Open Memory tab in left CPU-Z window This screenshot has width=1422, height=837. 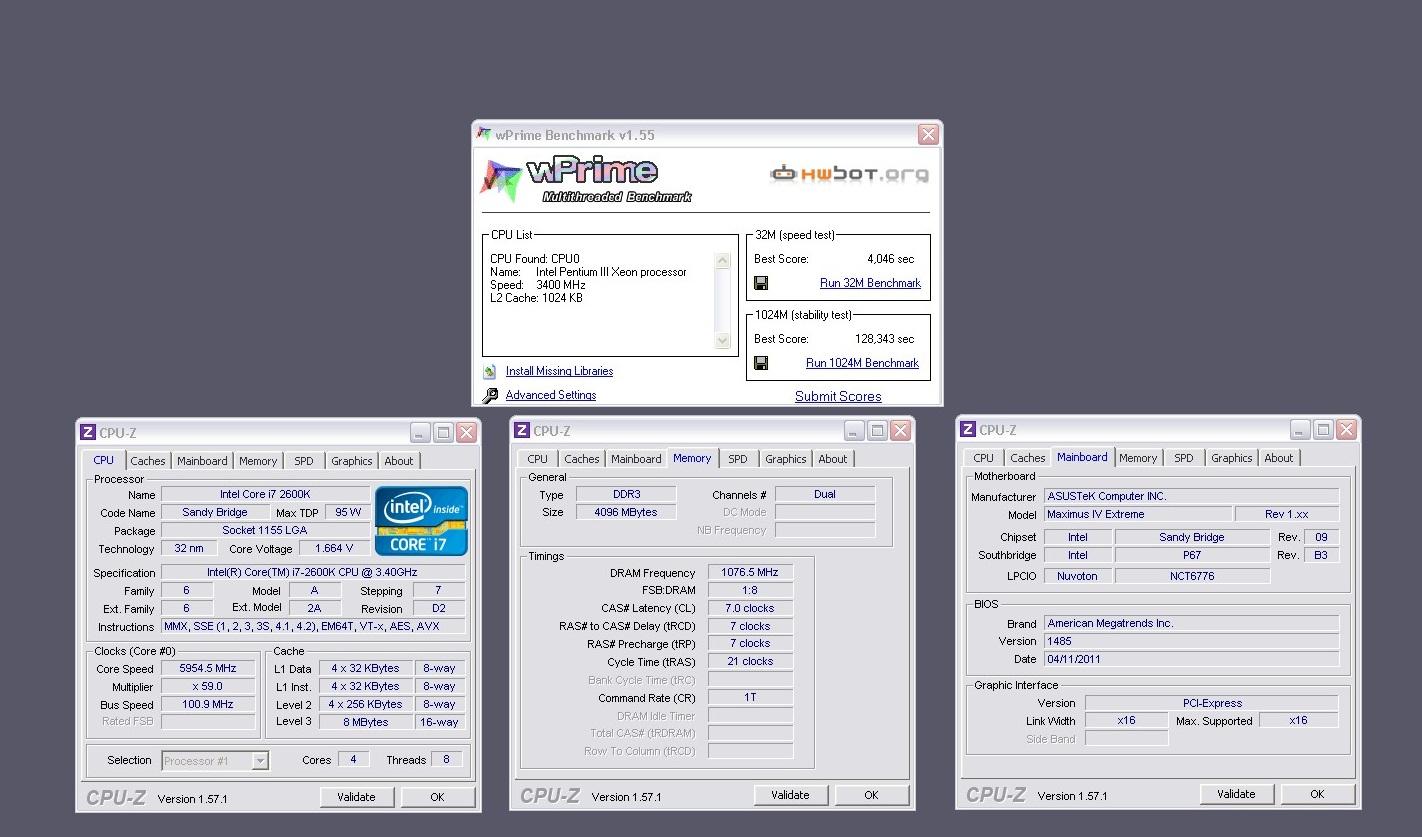pos(258,461)
